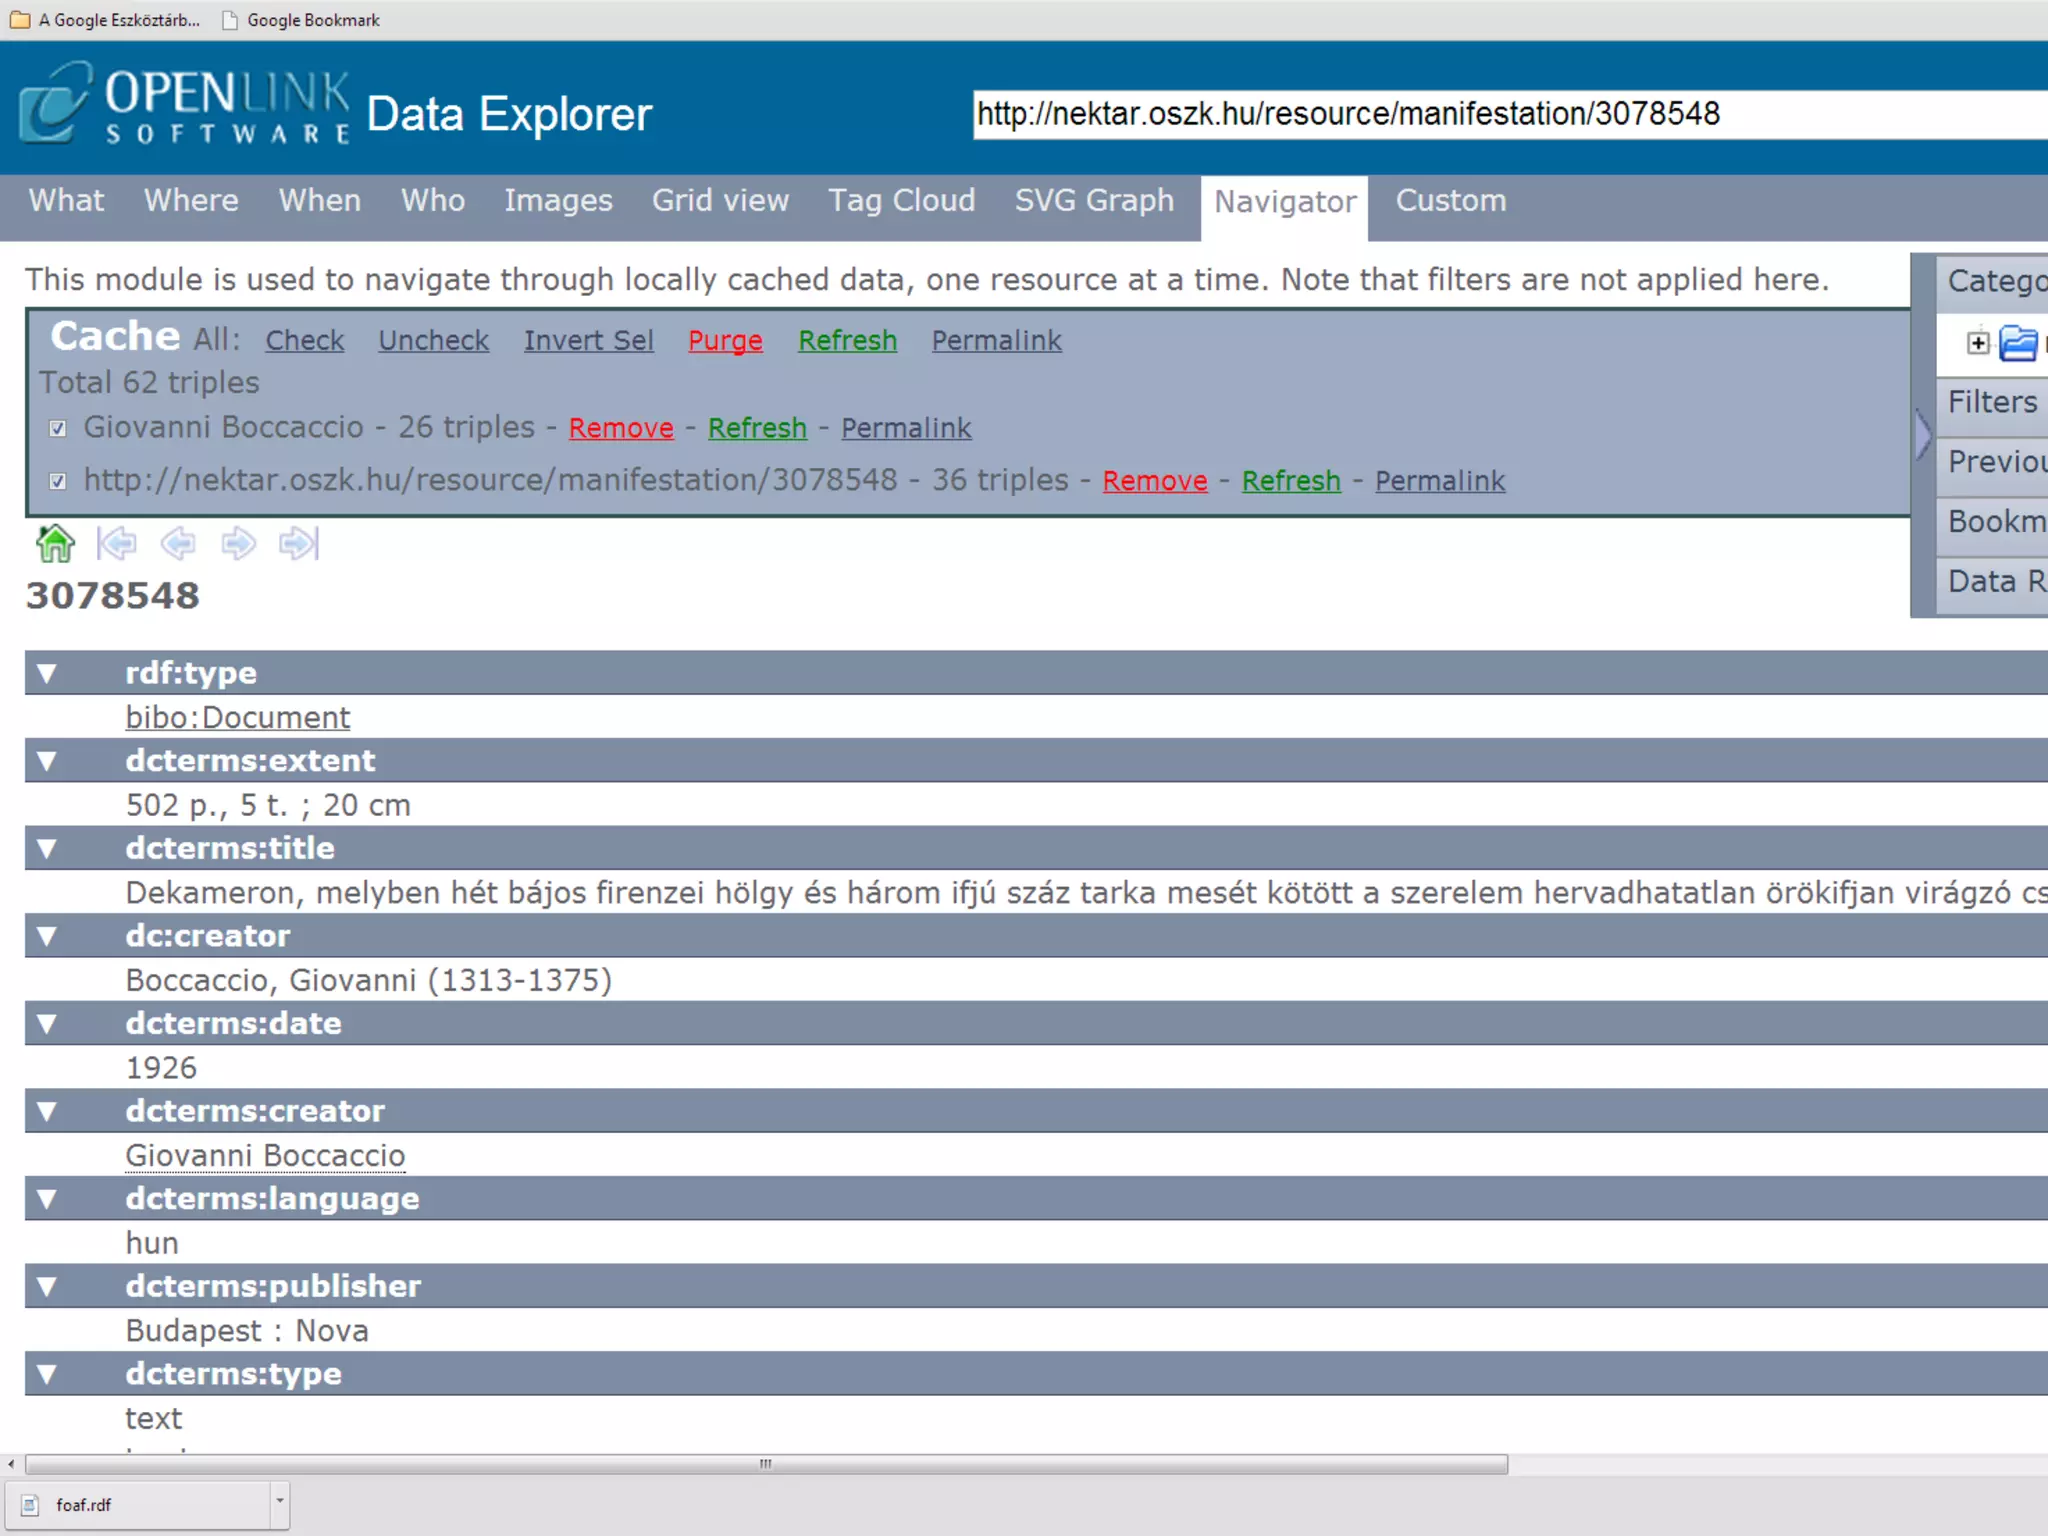The image size is (2048, 1536).
Task: Click the OpenLink Software logo
Action: point(185,106)
